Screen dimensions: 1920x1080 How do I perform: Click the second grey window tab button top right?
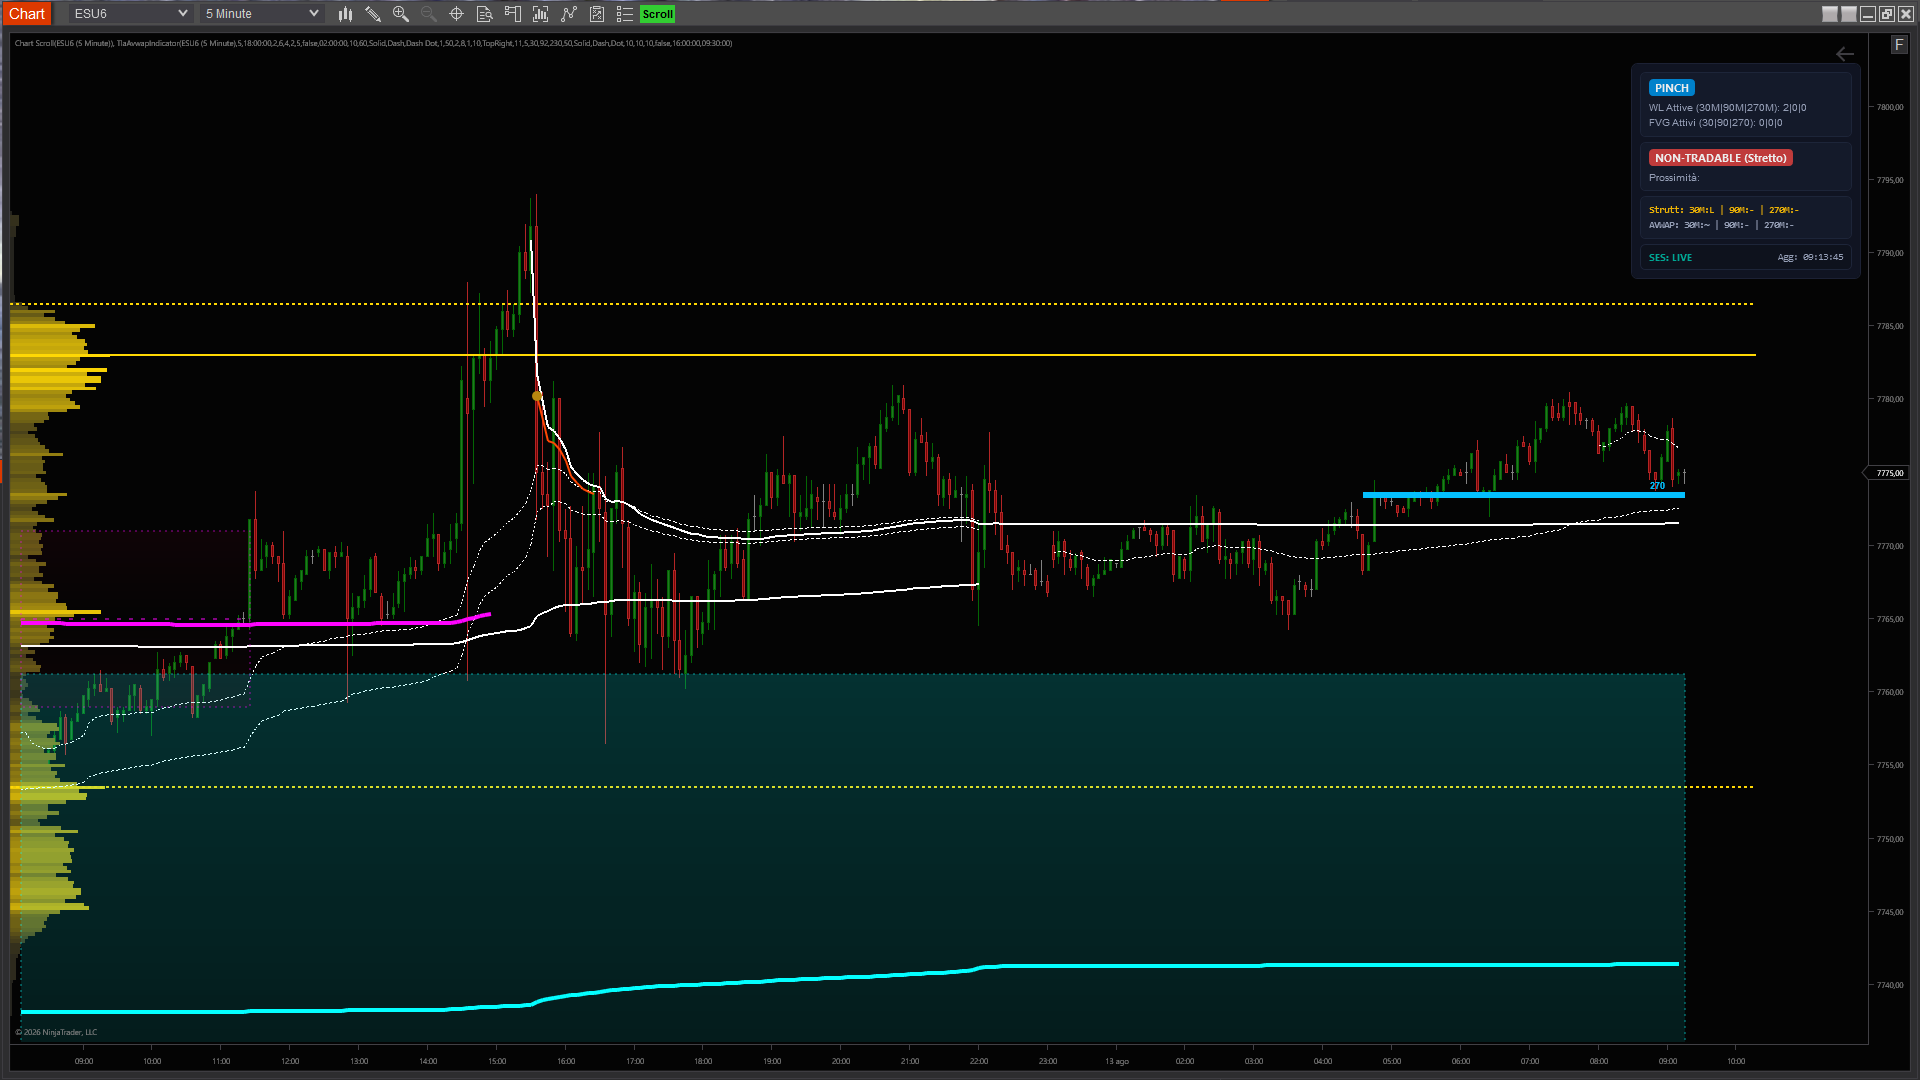coord(1849,14)
